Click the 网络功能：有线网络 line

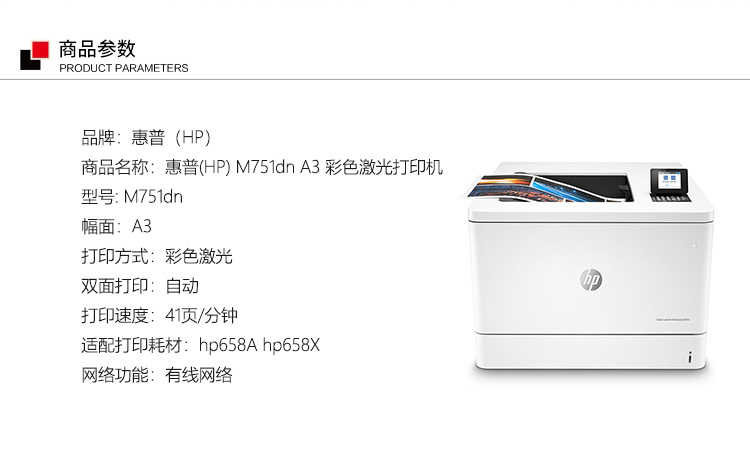pos(157,375)
